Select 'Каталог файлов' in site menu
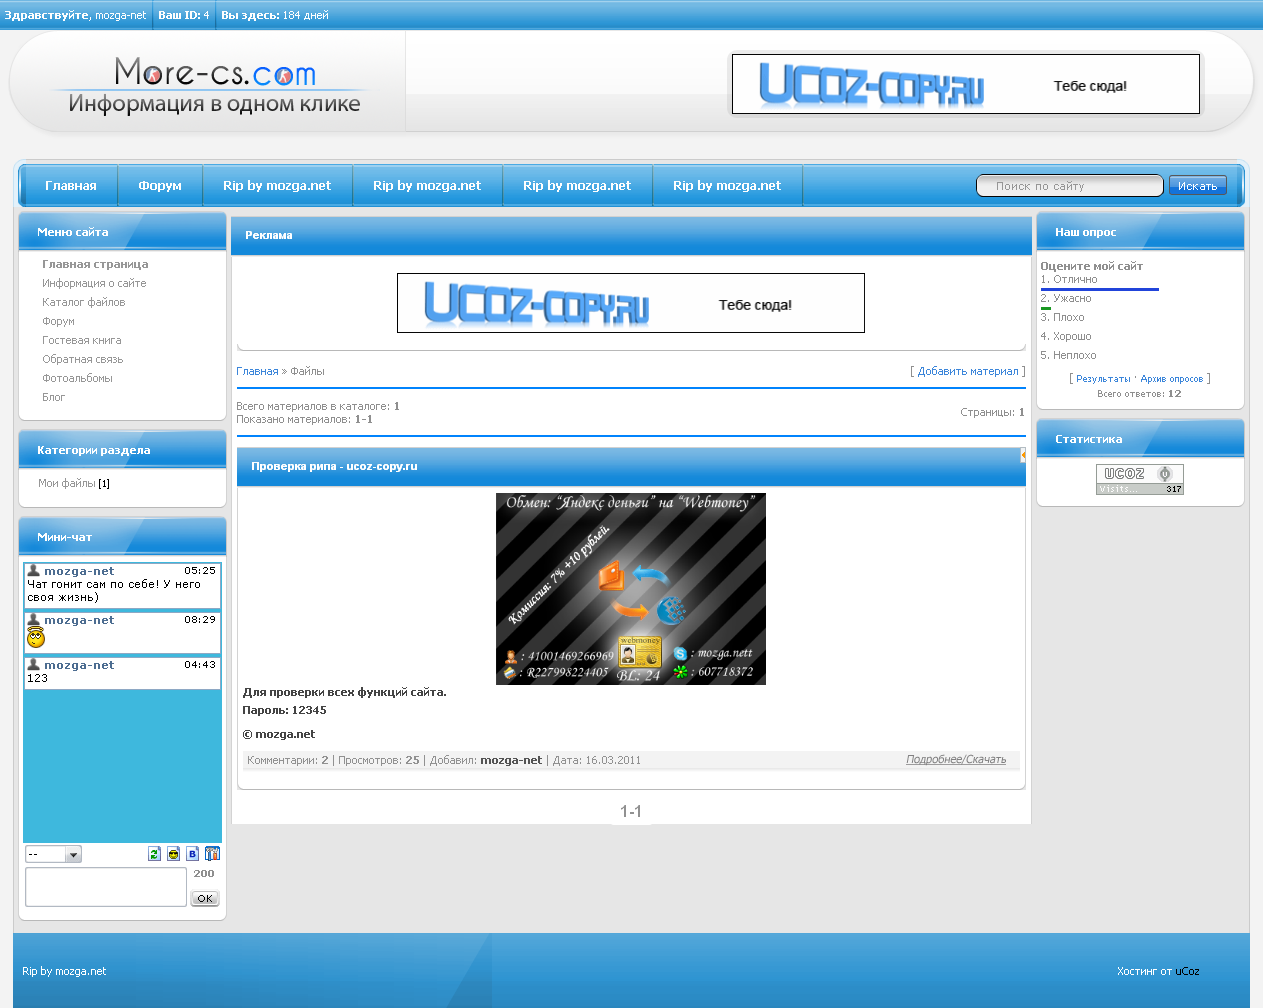1263x1008 pixels. [x=84, y=302]
